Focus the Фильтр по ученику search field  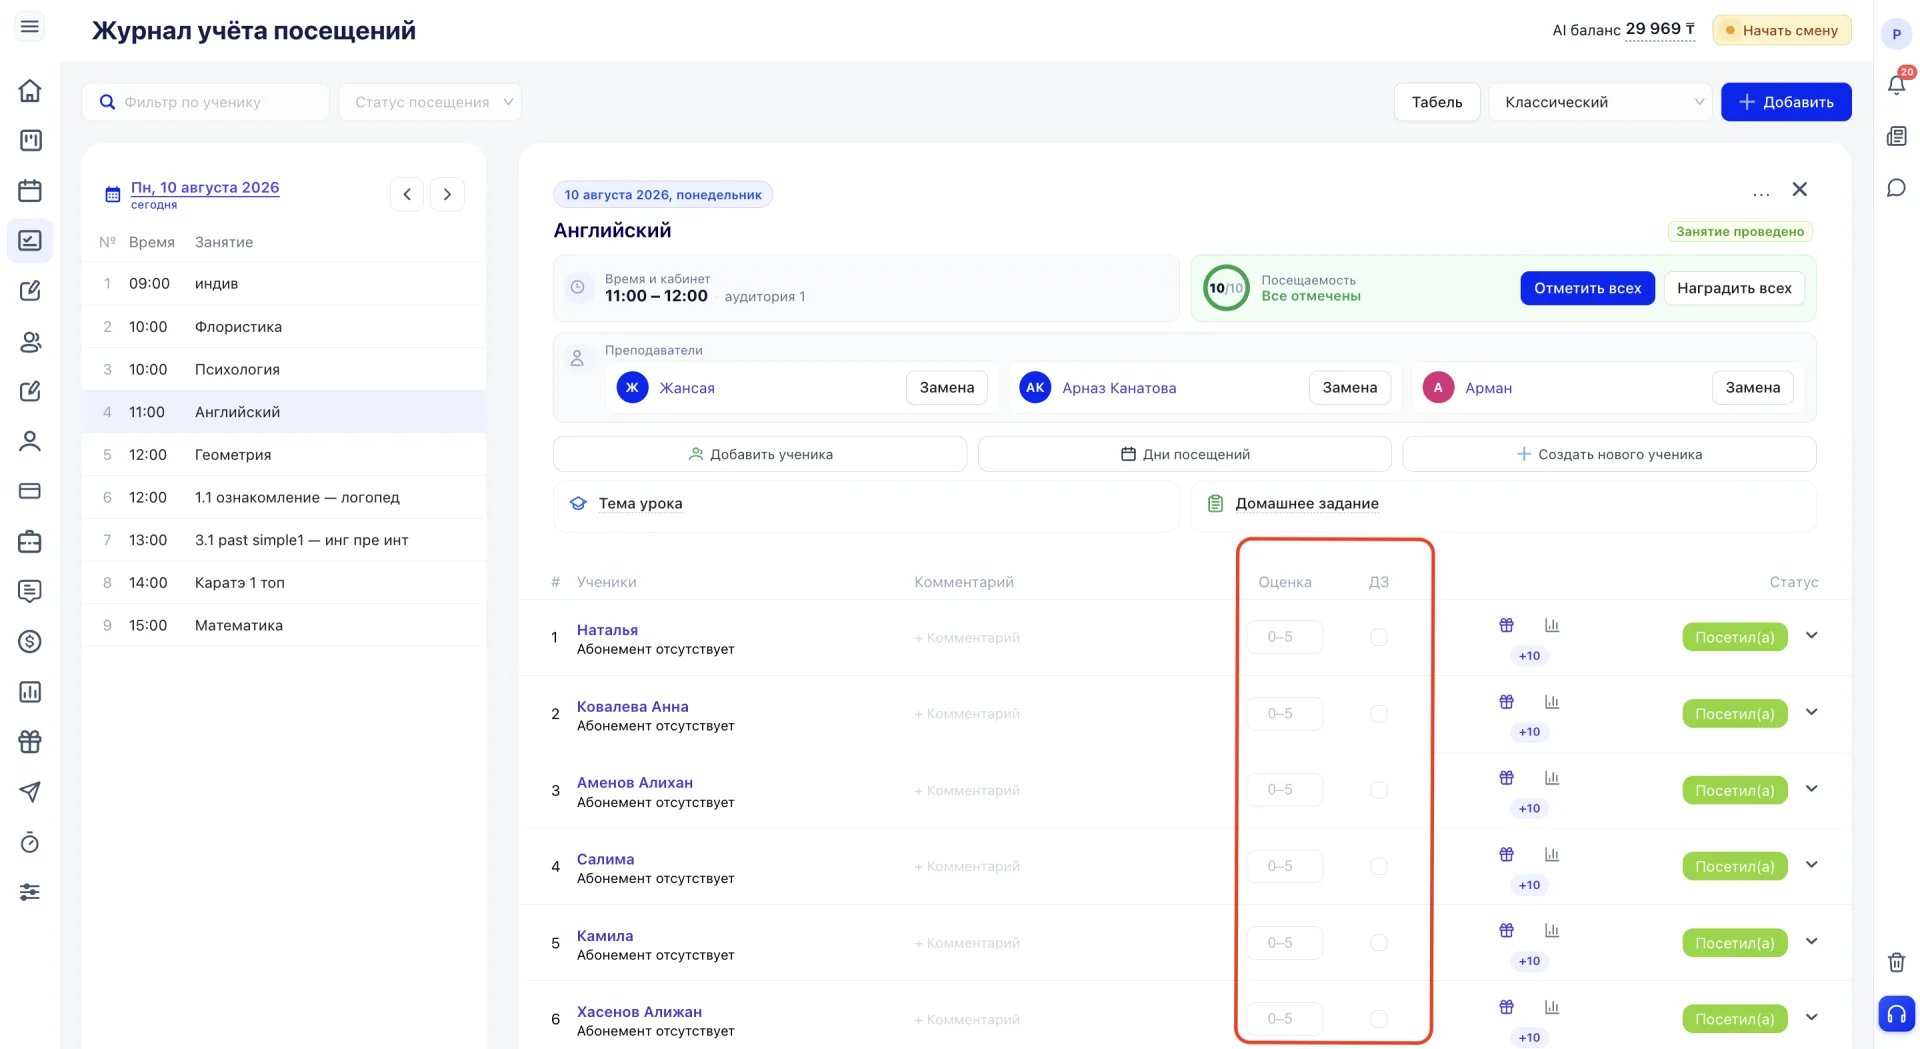(205, 102)
